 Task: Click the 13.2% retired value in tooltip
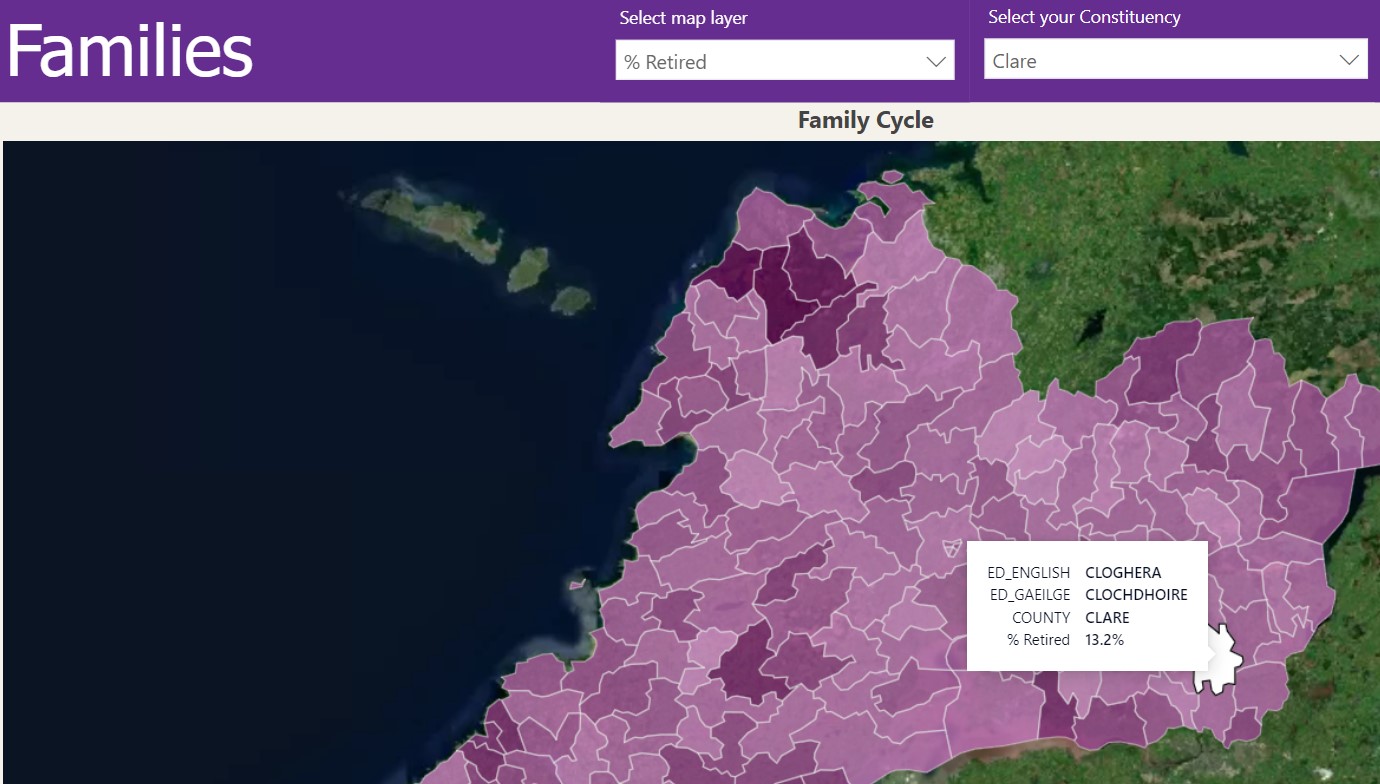tap(1104, 639)
